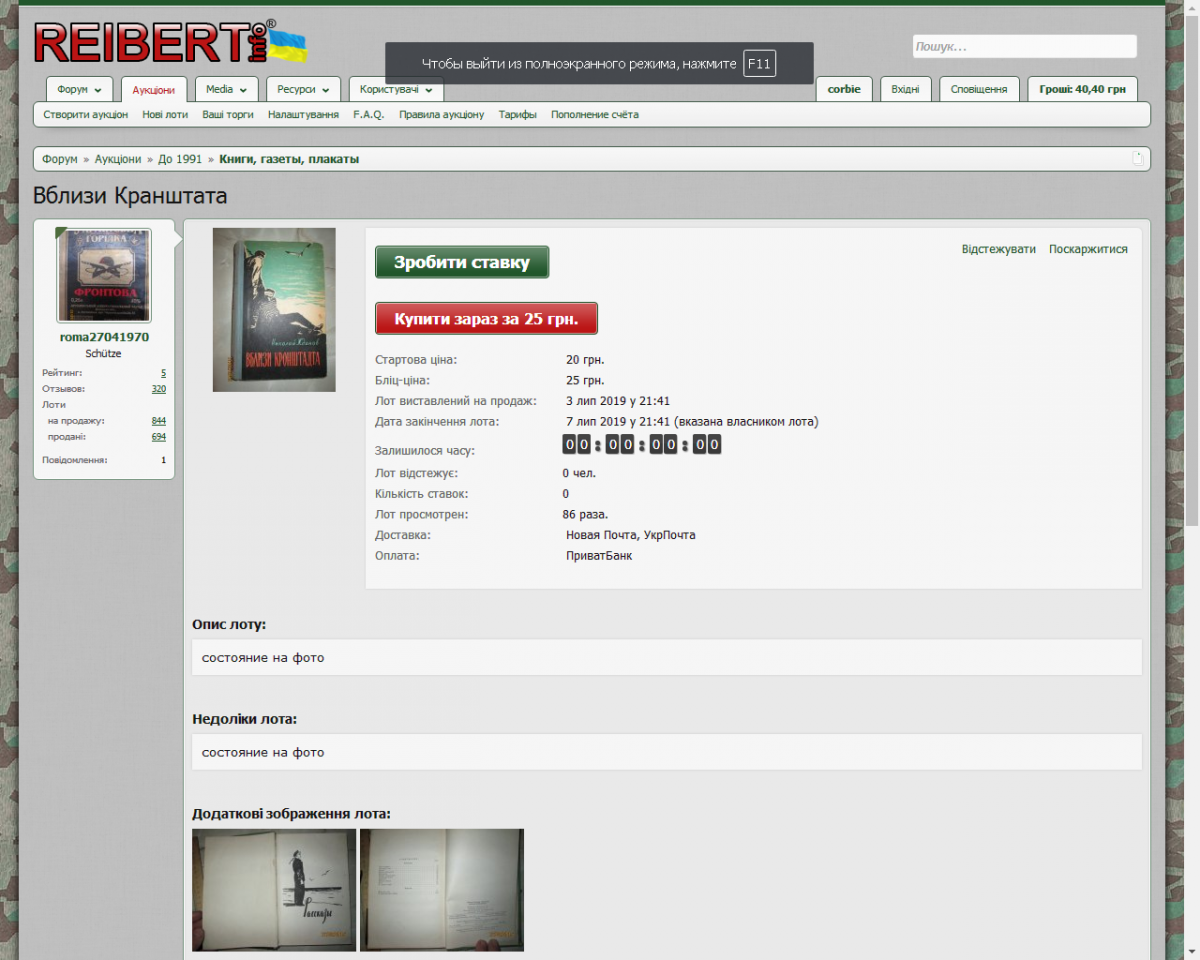Click the delivery text Новая Почта, УкрПочта
The width and height of the screenshot is (1200, 960).
[631, 535]
